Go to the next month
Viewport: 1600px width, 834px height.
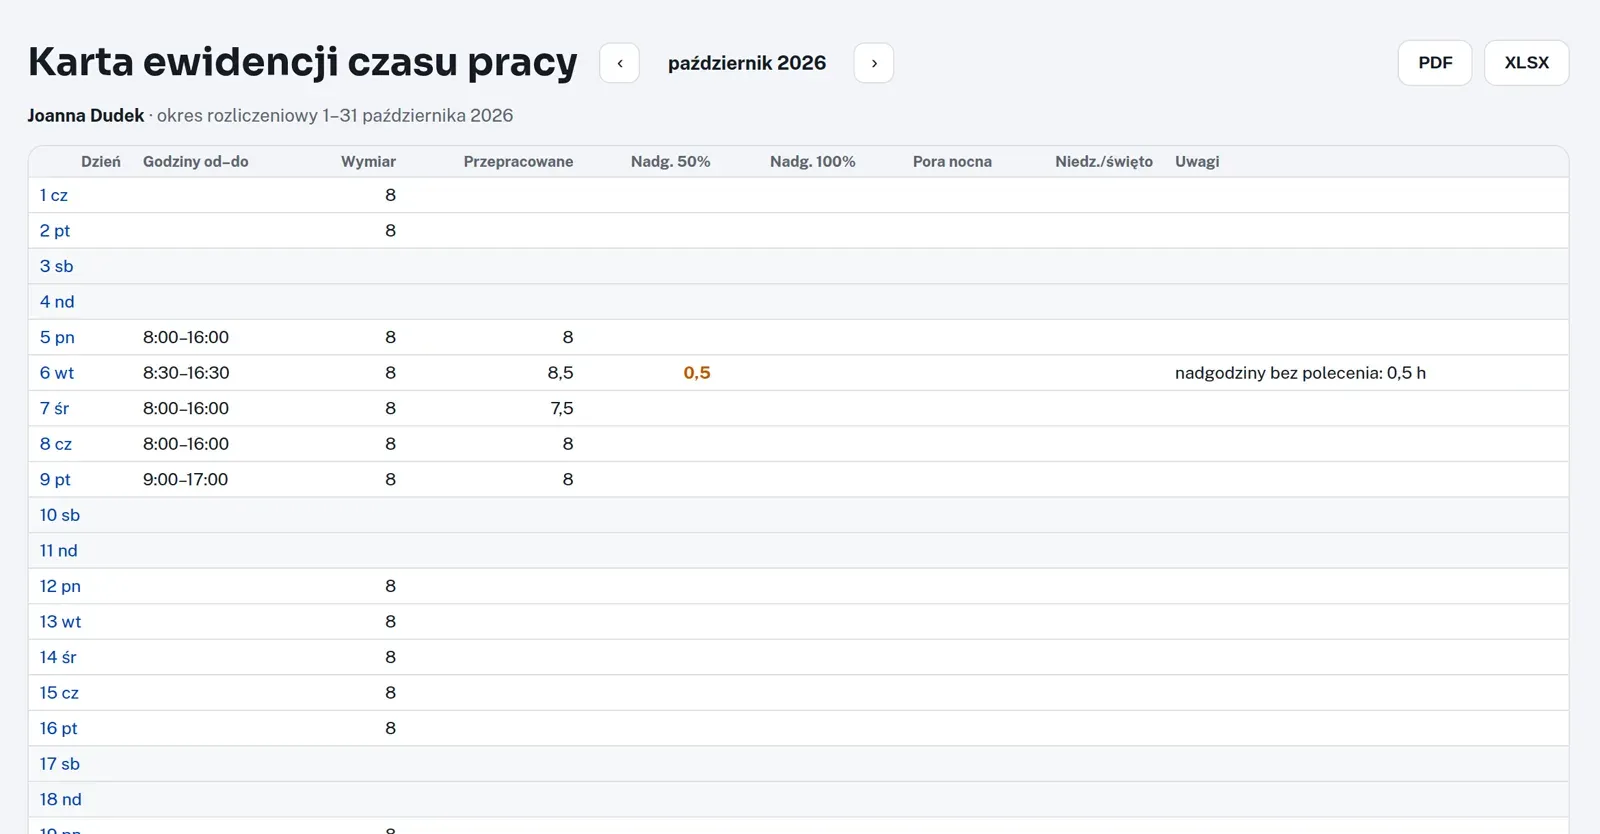[874, 63]
